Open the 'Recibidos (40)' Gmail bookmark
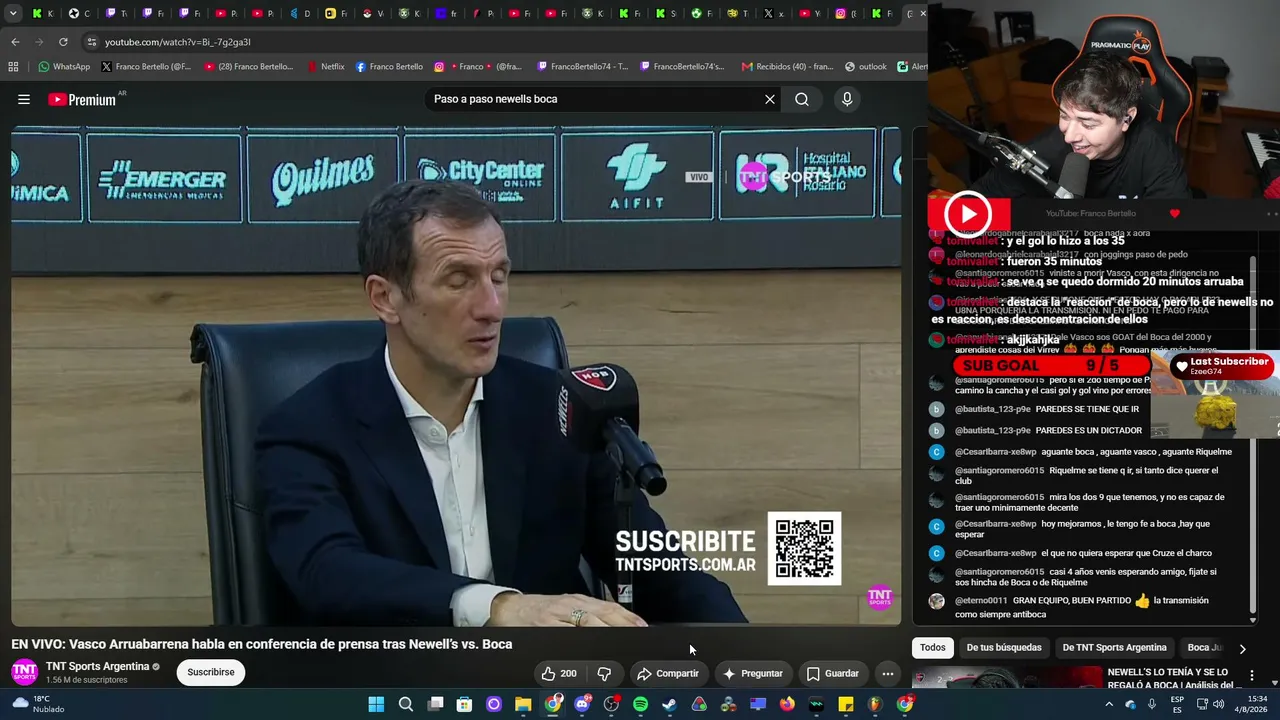 pos(787,67)
